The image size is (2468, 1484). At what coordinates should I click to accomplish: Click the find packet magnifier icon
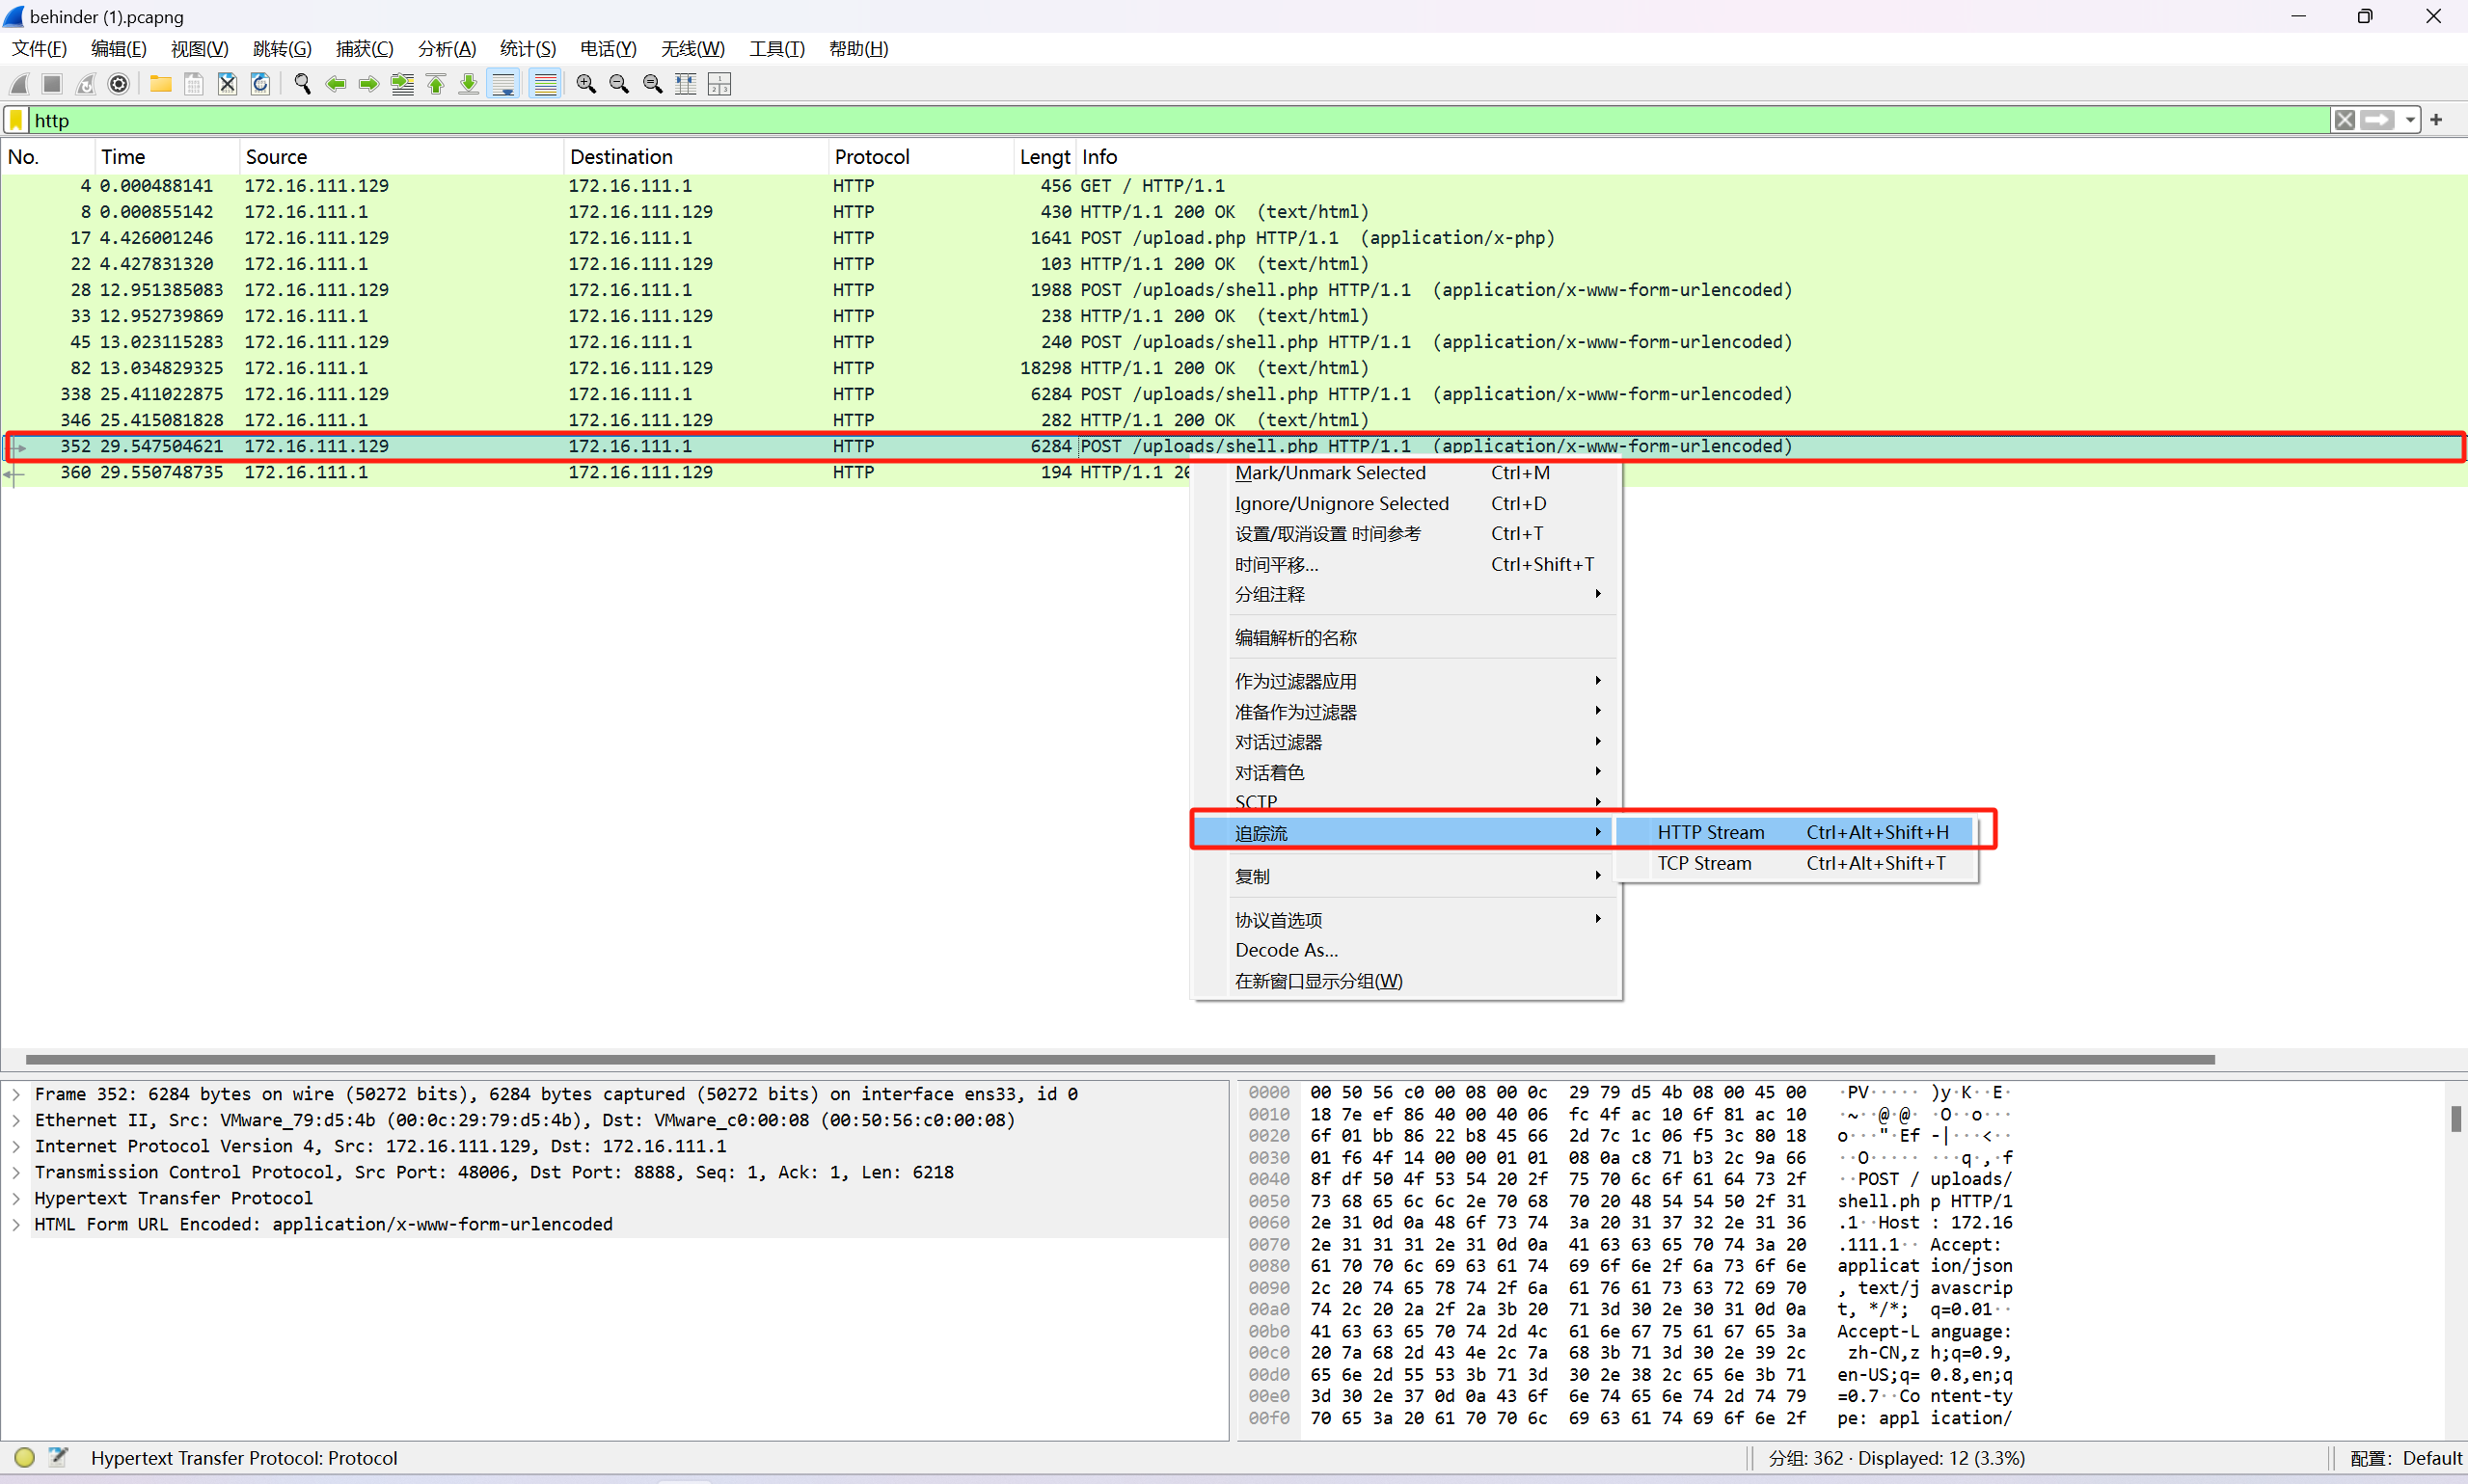[x=302, y=84]
